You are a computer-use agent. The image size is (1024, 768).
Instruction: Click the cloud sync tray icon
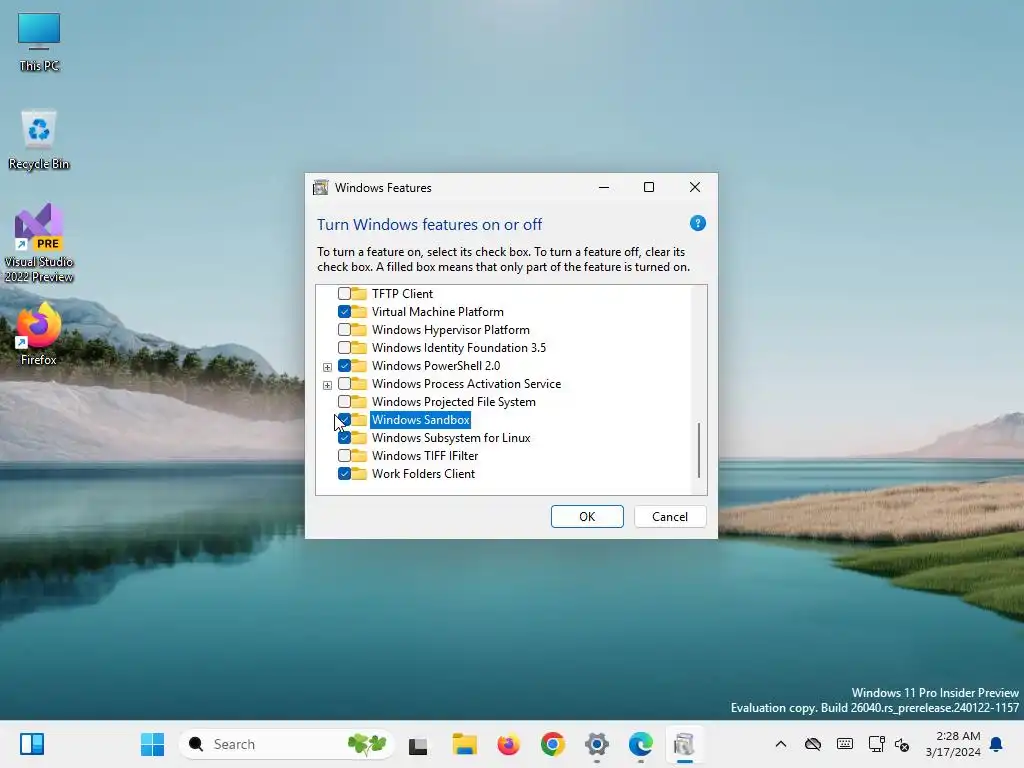[812, 744]
